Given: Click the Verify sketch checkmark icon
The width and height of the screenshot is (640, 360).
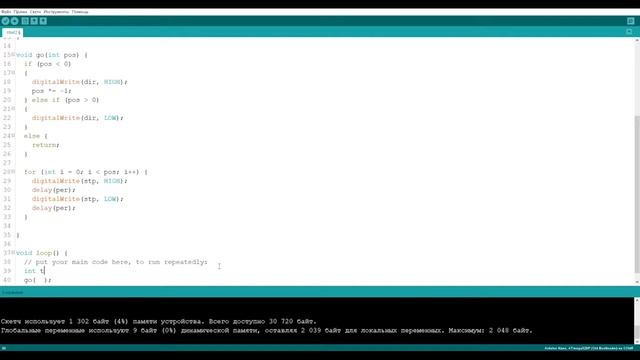Looking at the screenshot, I should [x=5, y=21].
